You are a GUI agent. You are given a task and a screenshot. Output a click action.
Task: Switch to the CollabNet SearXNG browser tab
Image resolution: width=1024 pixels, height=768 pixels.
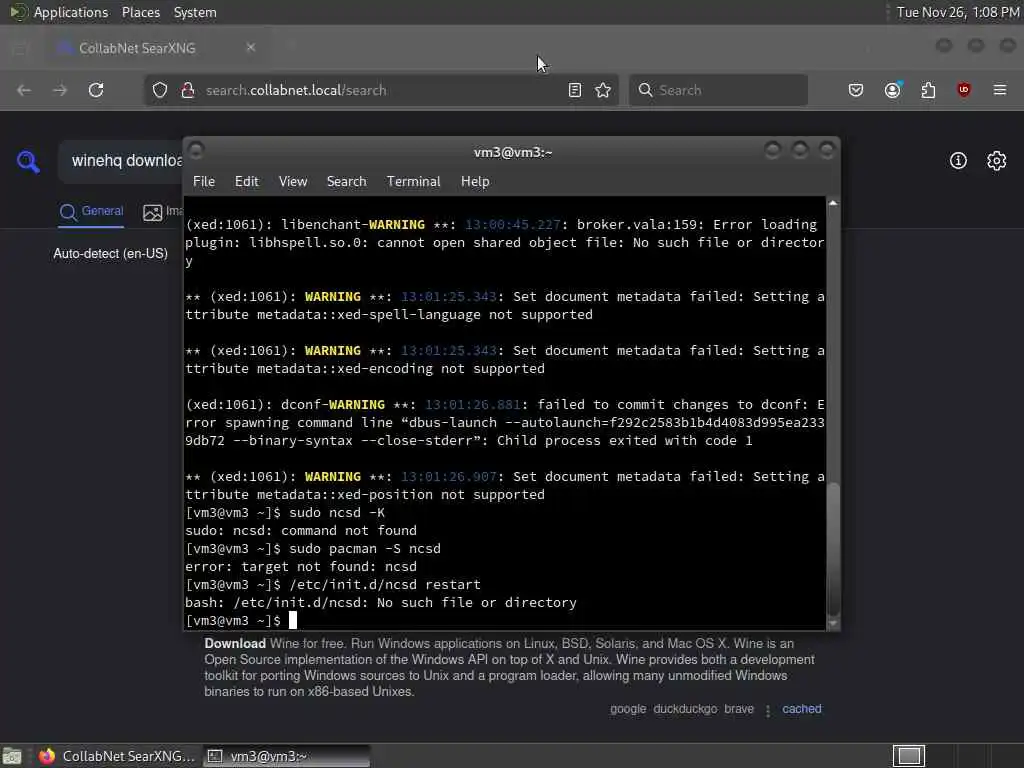click(157, 48)
